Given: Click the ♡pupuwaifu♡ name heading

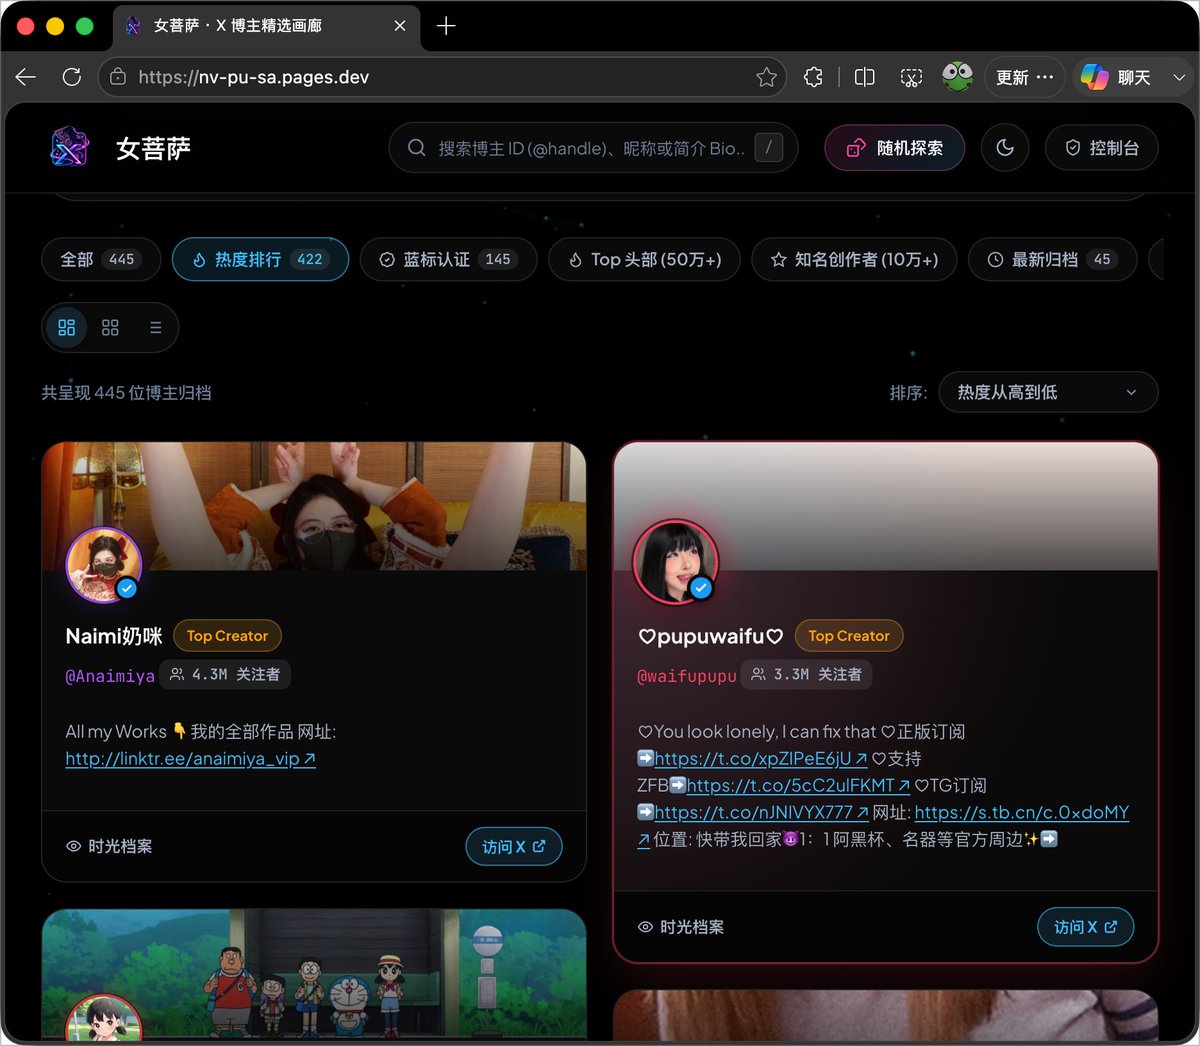Looking at the screenshot, I should [x=710, y=636].
